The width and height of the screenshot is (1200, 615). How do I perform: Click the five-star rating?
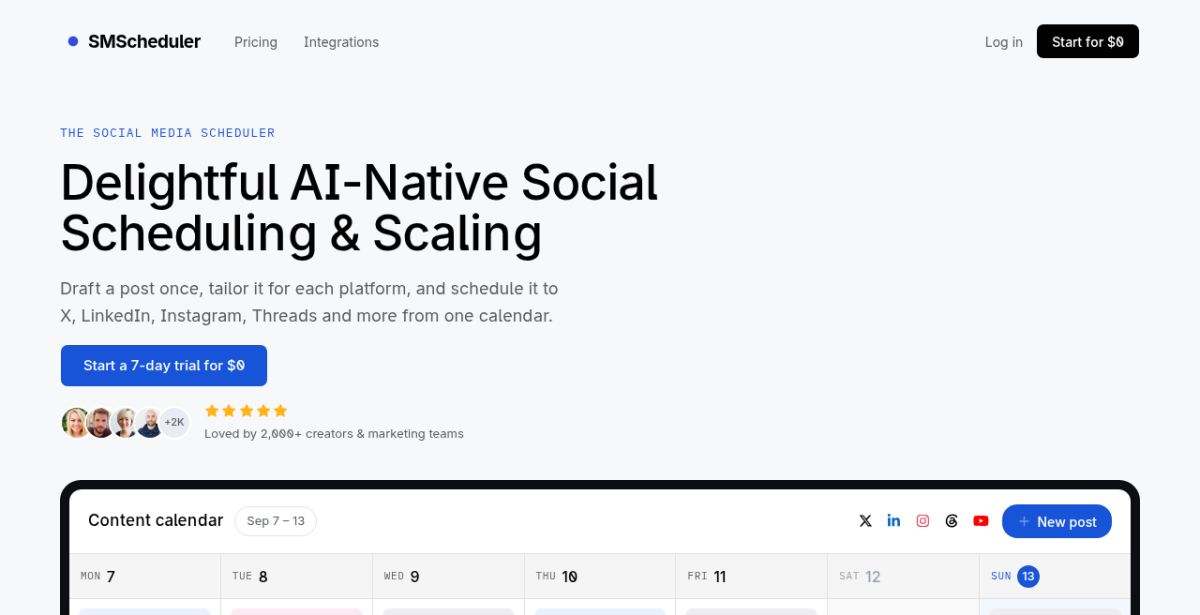[246, 410]
